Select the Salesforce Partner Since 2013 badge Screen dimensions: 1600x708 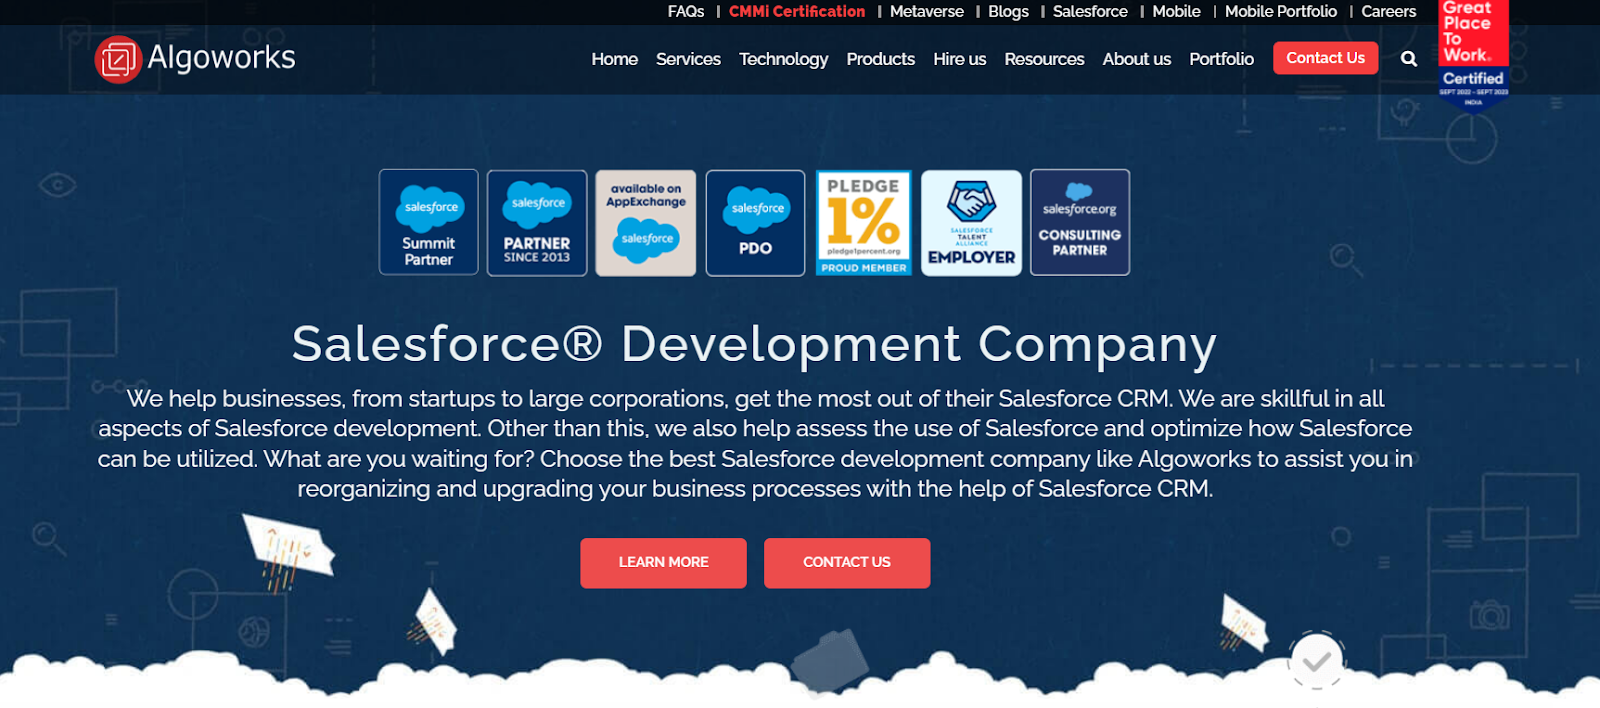537,222
